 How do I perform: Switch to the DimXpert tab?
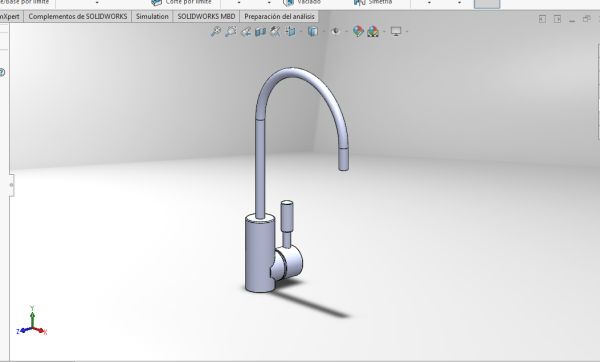tap(11, 16)
